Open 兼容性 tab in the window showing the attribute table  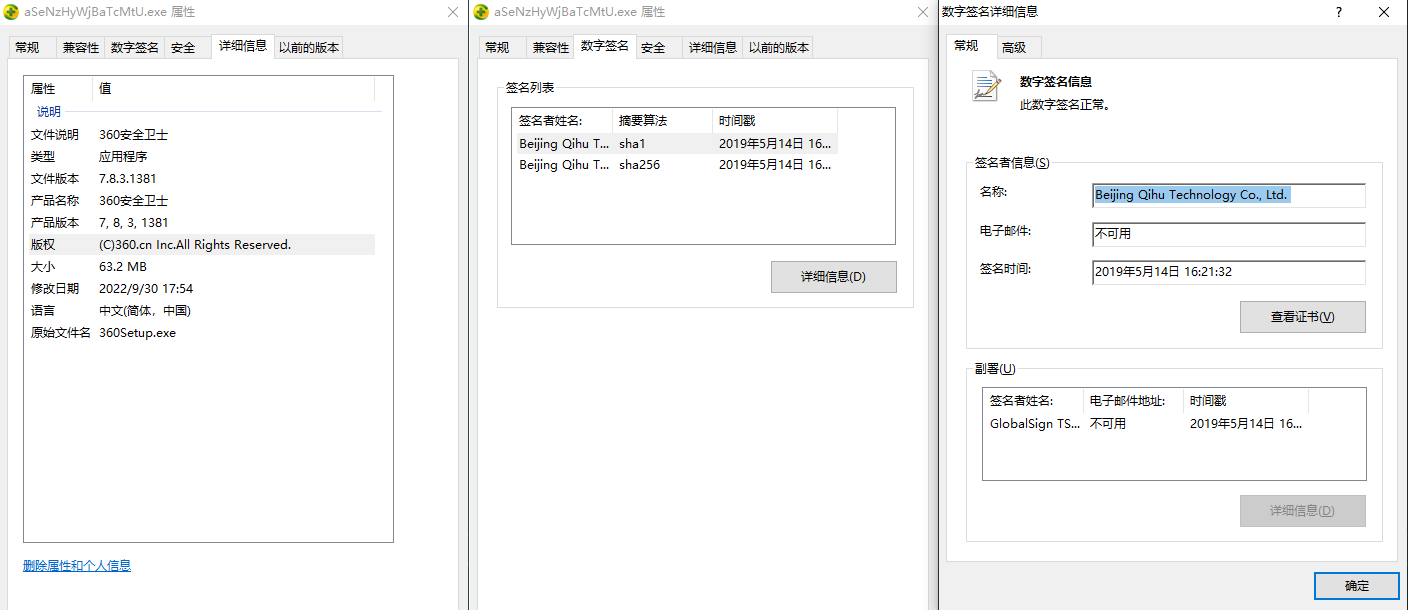[x=81, y=47]
